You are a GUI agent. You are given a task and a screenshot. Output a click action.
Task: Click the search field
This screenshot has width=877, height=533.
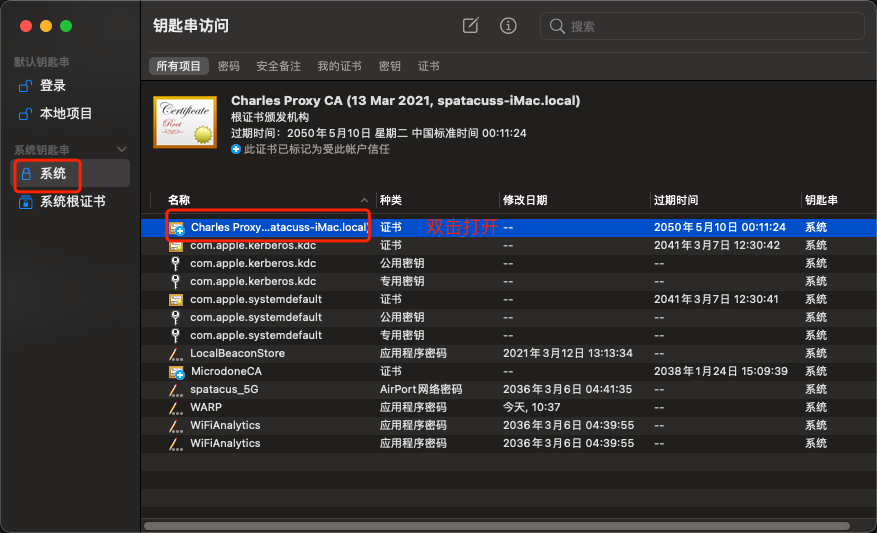coord(702,26)
